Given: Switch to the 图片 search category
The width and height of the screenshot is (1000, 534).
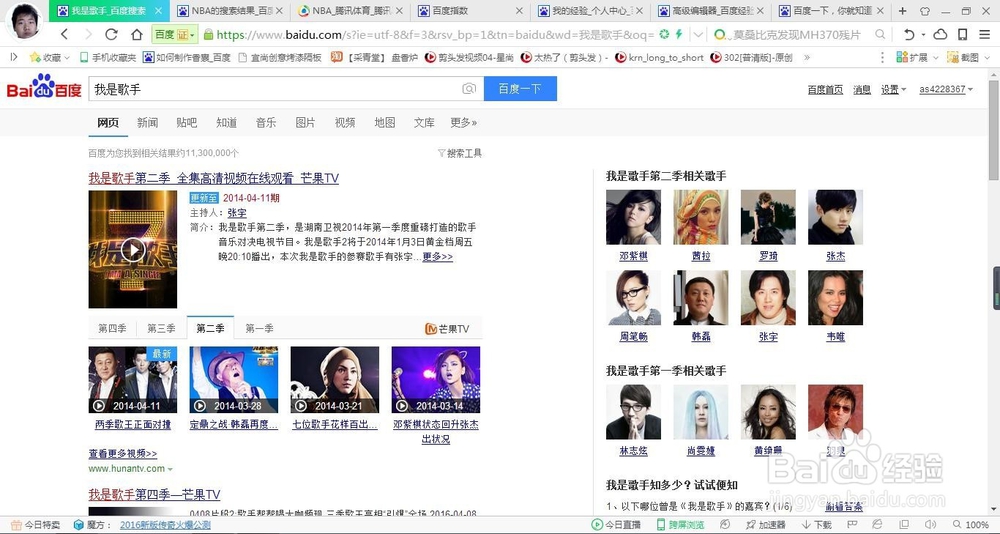Looking at the screenshot, I should click(305, 122).
